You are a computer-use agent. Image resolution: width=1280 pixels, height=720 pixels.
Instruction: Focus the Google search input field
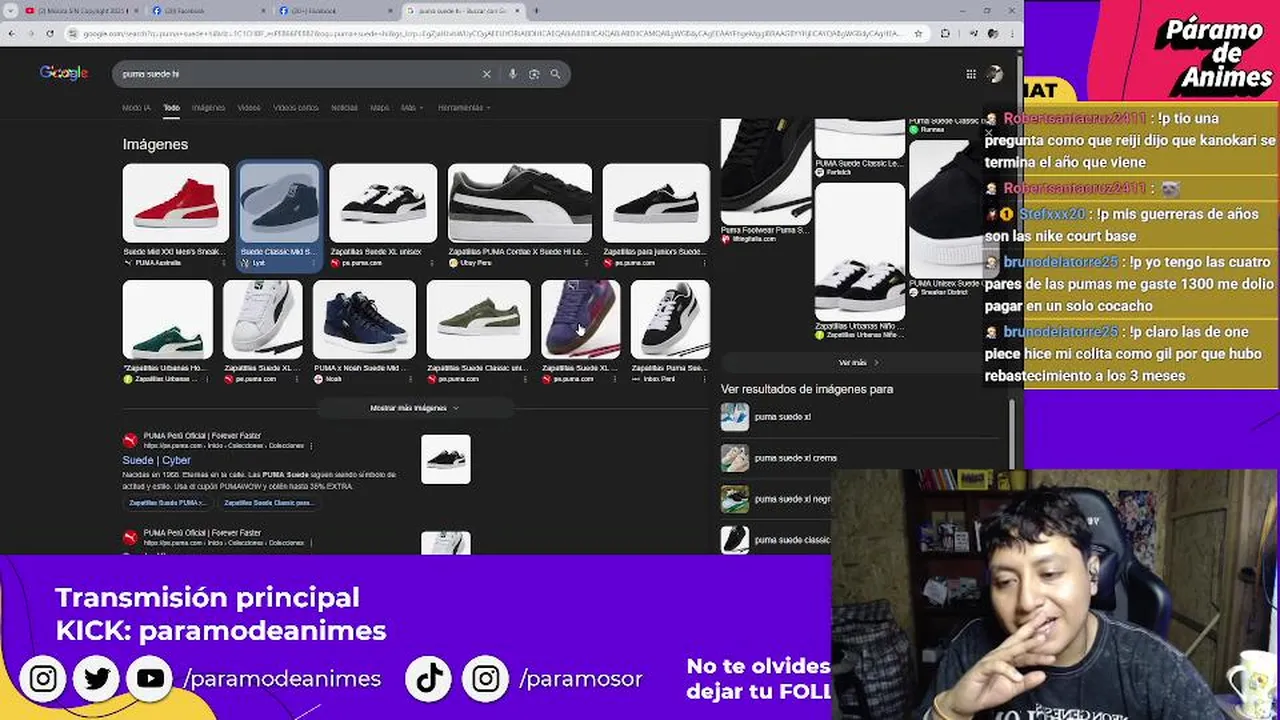(298, 74)
